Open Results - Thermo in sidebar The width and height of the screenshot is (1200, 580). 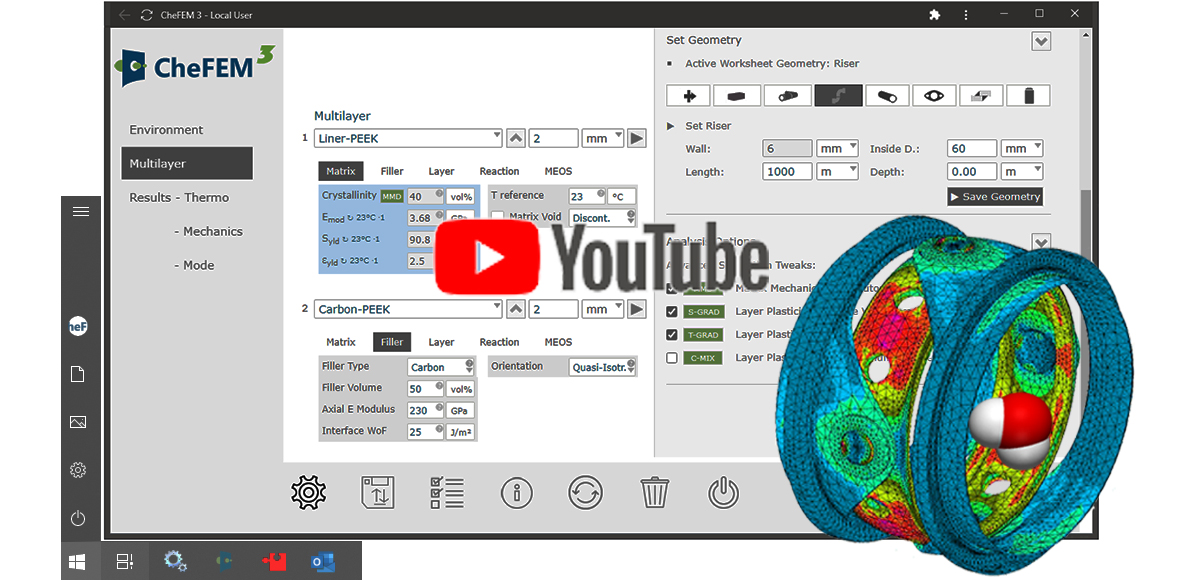pos(179,198)
